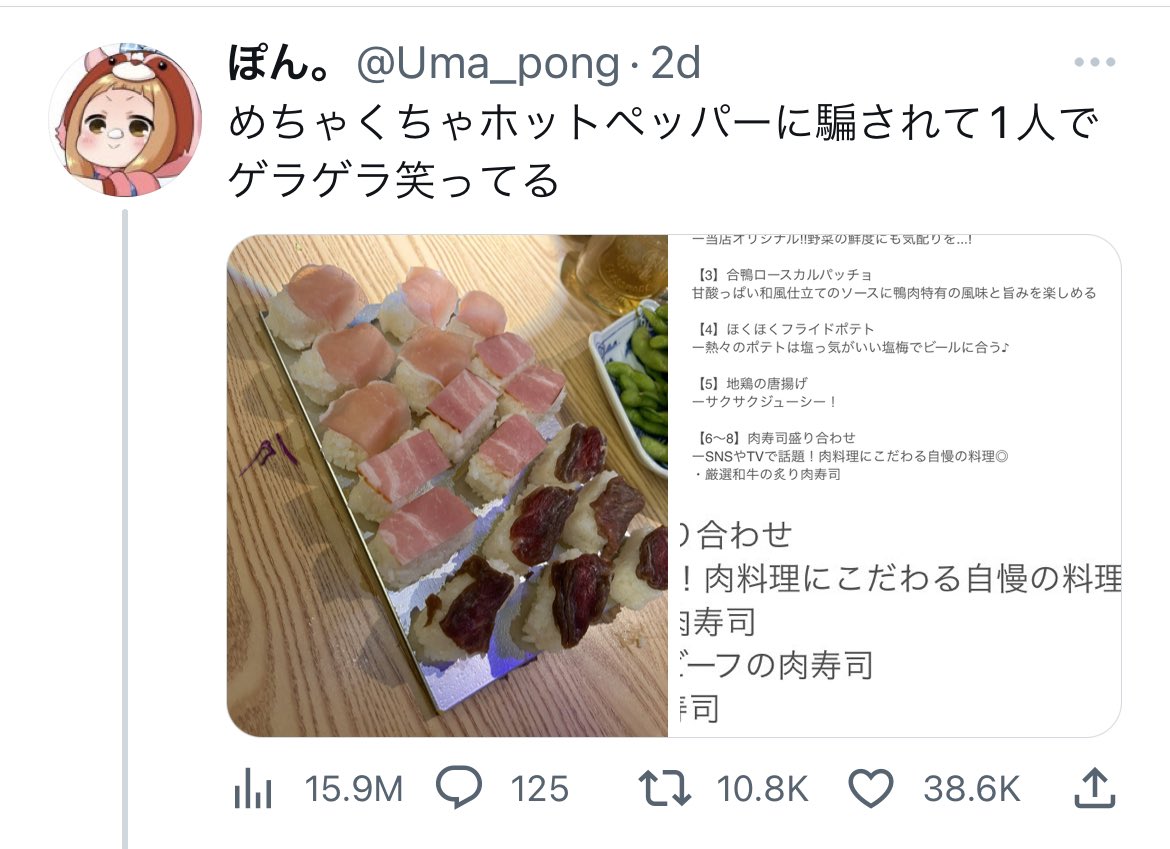Open the meat sushi photo
The height and width of the screenshot is (849, 1170).
[447, 486]
